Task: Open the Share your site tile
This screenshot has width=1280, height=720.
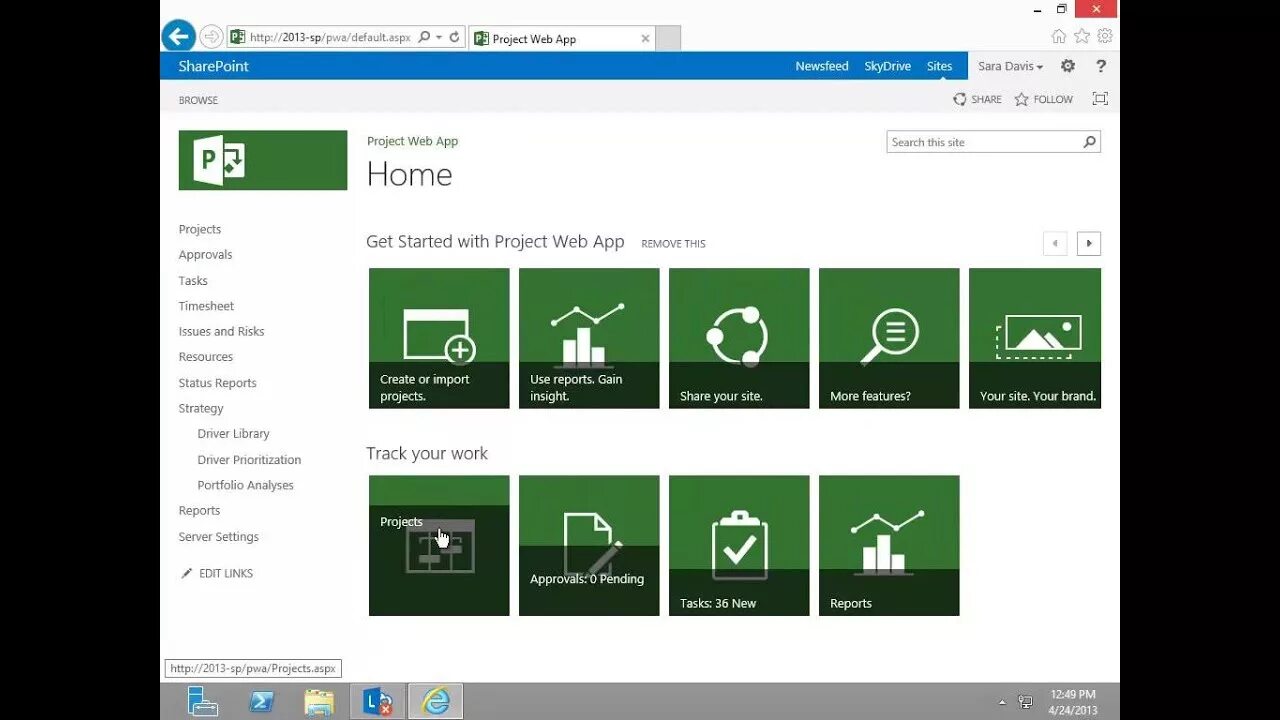Action: pos(739,338)
